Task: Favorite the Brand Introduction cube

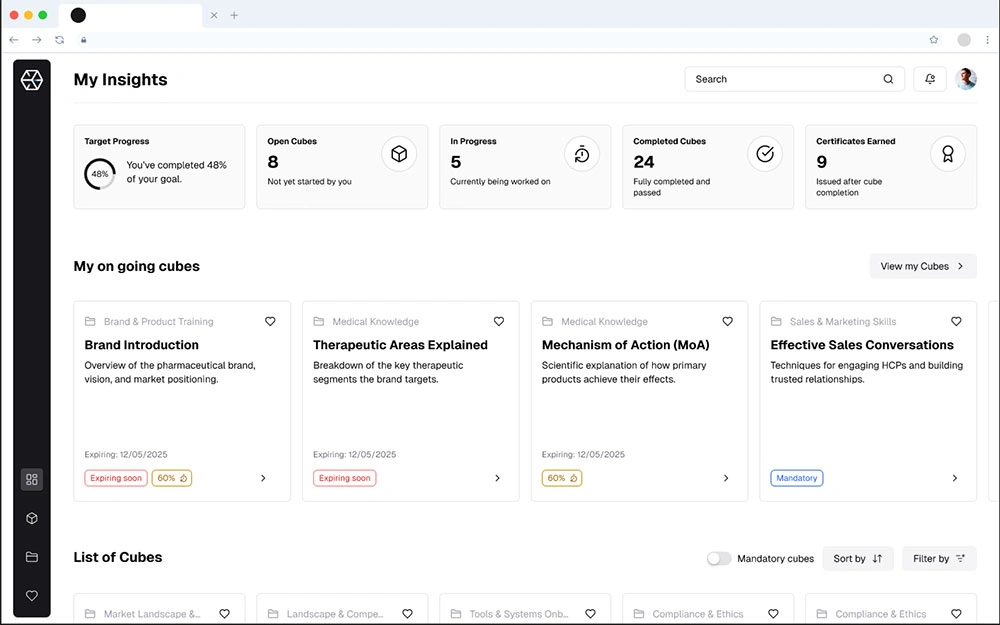Action: pyautogui.click(x=270, y=321)
